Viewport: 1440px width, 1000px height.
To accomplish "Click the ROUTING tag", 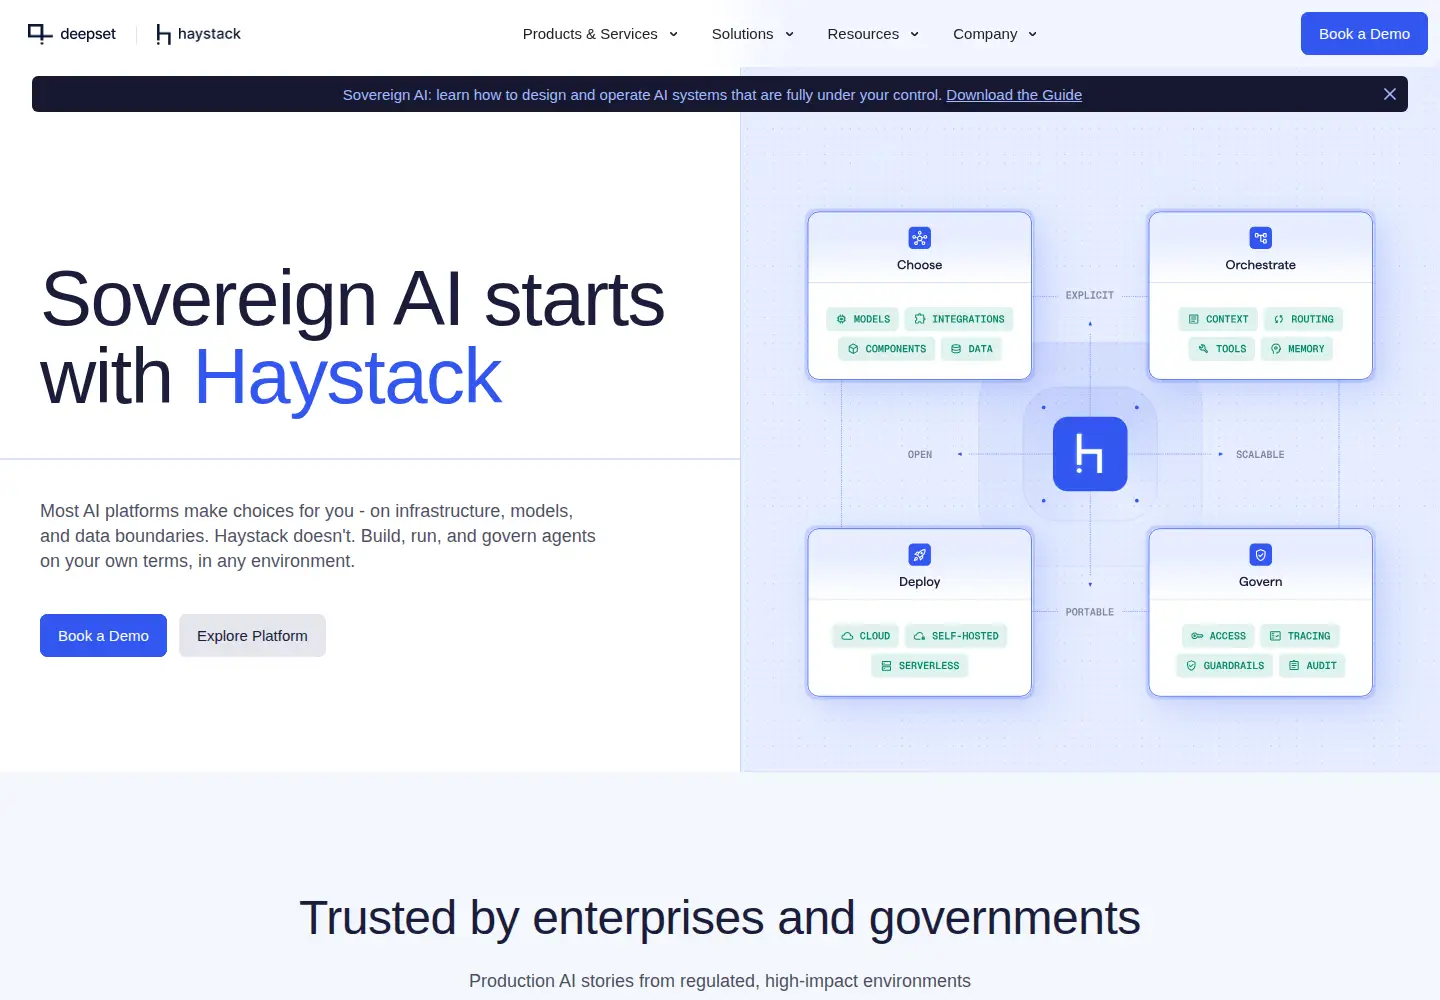I will [x=1304, y=319].
